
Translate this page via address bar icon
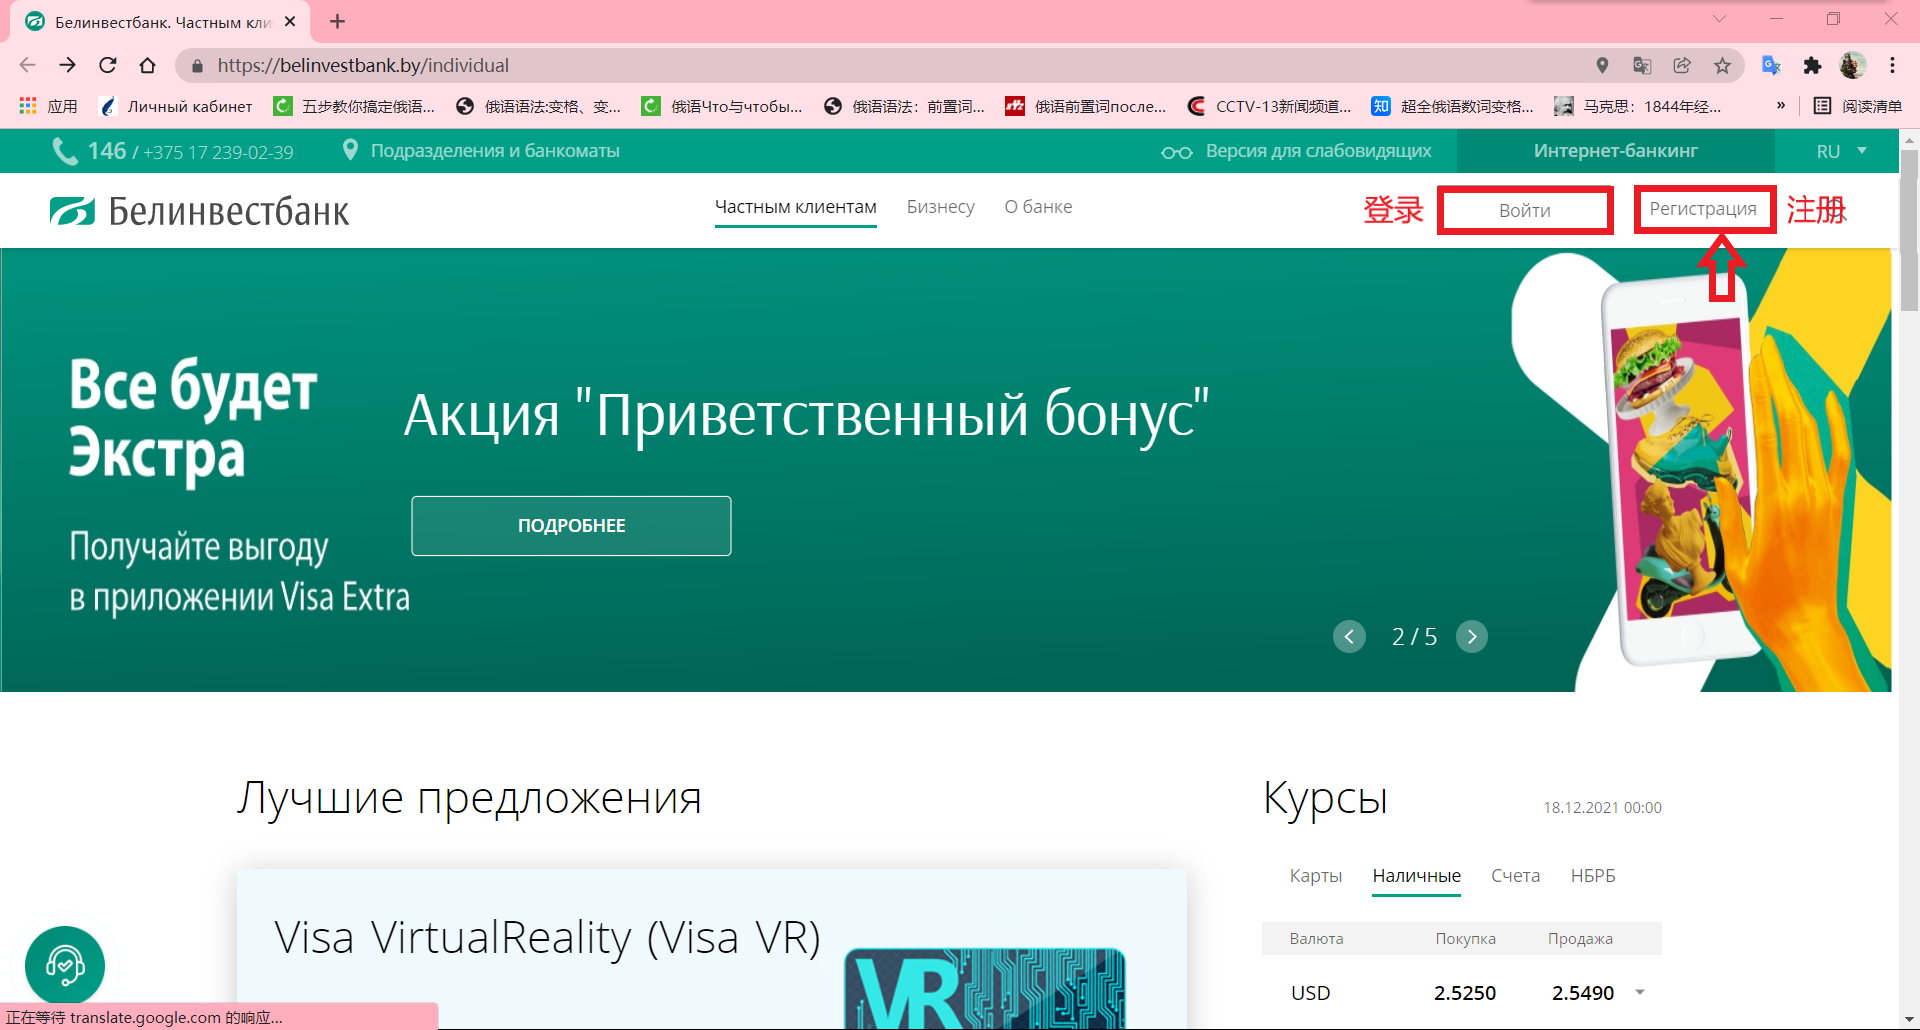[1642, 65]
